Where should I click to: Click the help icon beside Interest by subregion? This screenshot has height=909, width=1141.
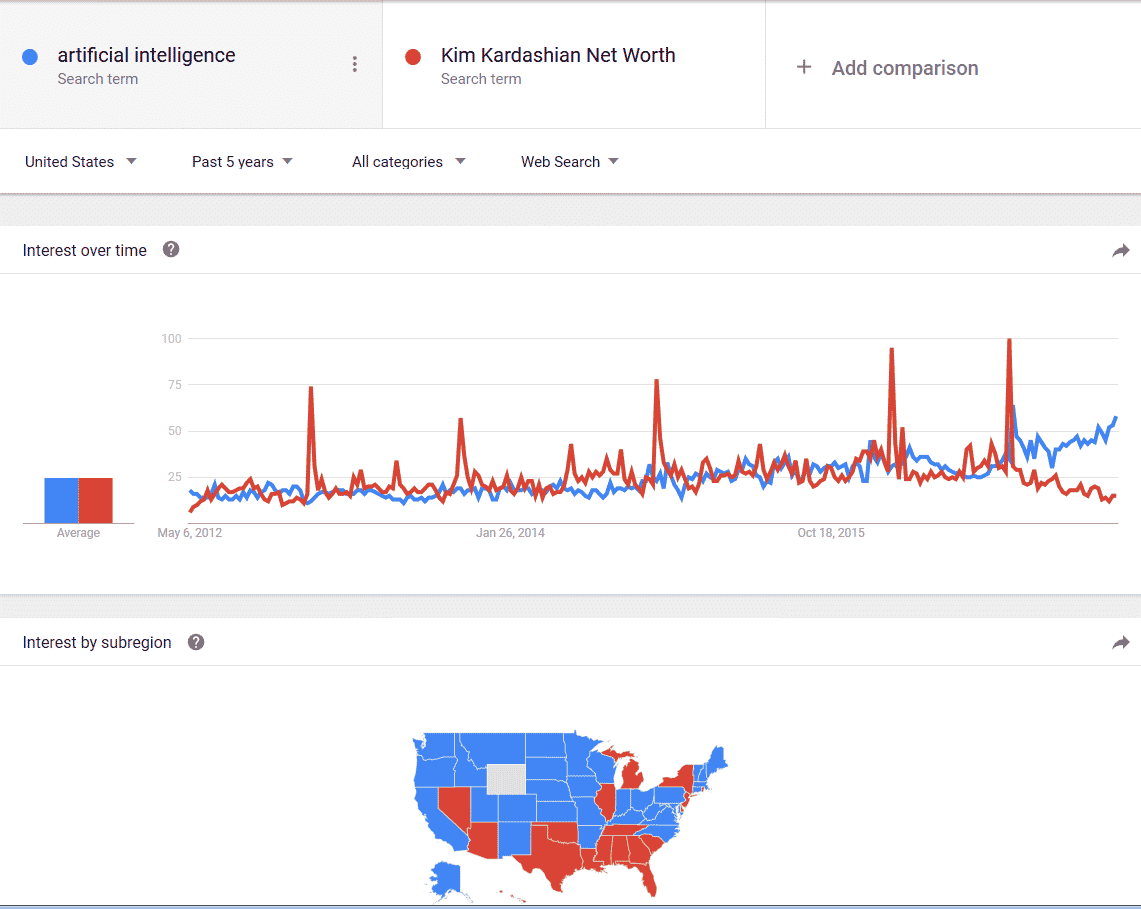point(196,642)
